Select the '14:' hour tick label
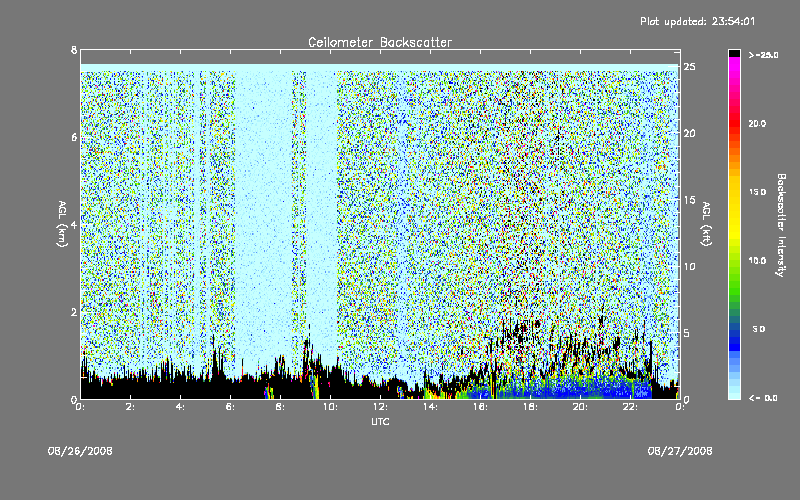The width and height of the screenshot is (800, 500). [x=430, y=407]
